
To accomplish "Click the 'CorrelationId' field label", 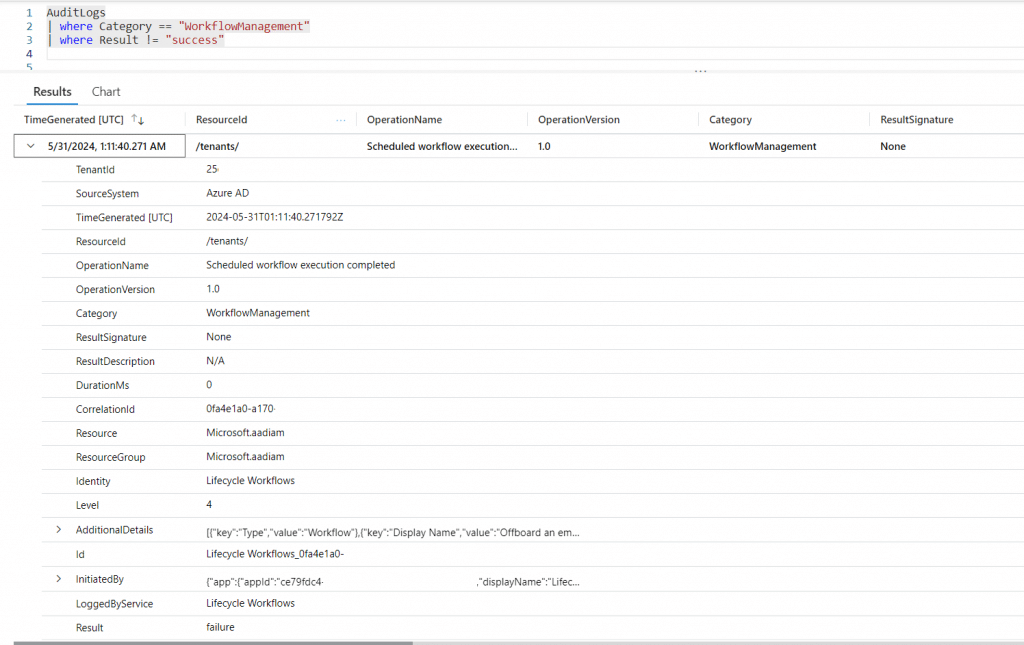I will (x=105, y=409).
